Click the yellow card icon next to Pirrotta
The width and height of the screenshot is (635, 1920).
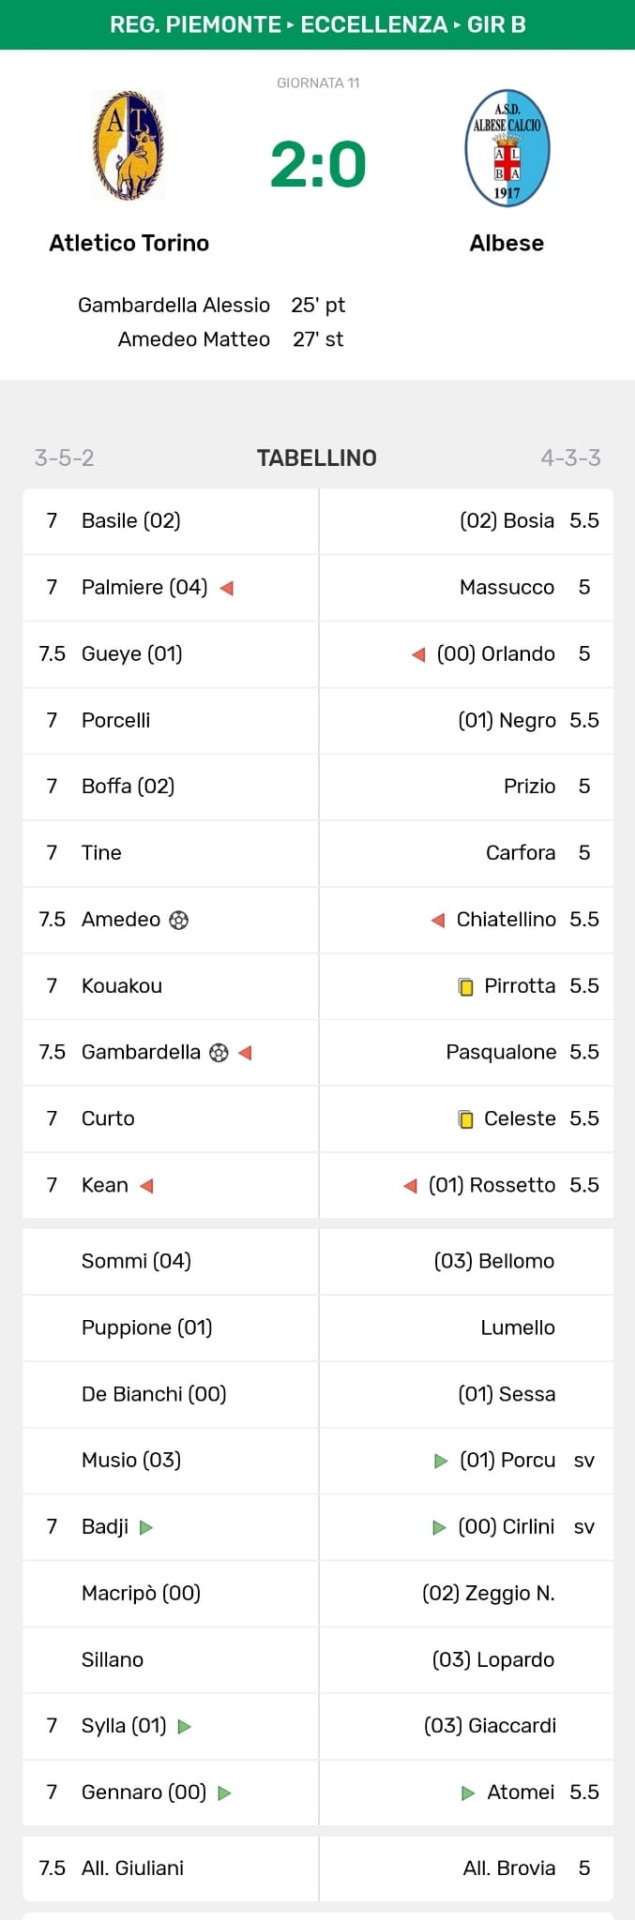(464, 986)
